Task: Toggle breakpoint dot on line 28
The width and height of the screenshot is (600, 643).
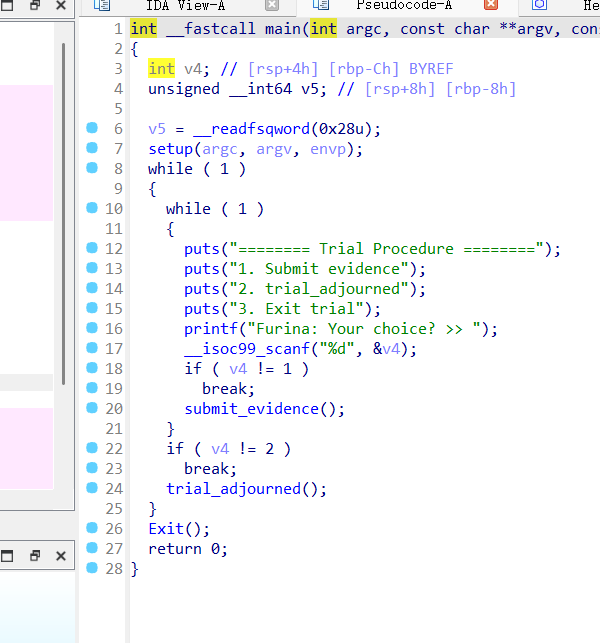Action: (92, 568)
